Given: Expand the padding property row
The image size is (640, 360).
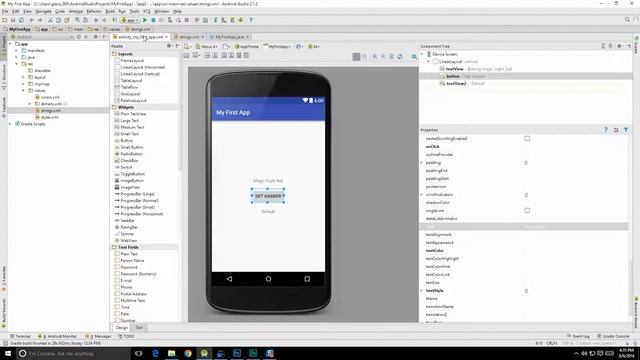Looking at the screenshot, I should click(x=422, y=162).
